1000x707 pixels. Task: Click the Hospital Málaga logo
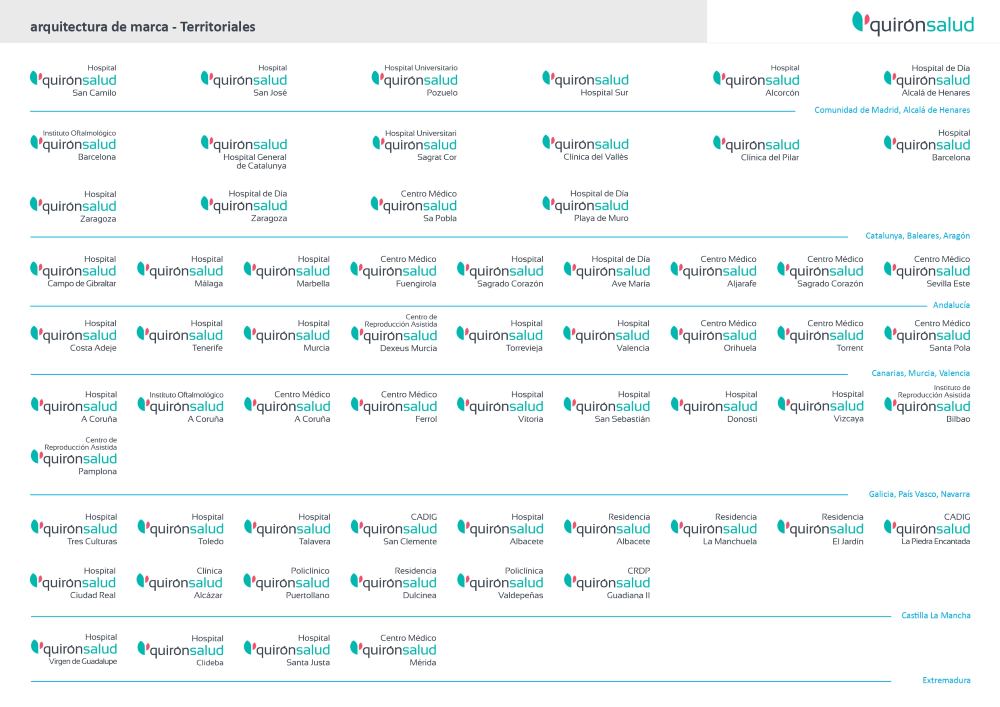coord(180,272)
